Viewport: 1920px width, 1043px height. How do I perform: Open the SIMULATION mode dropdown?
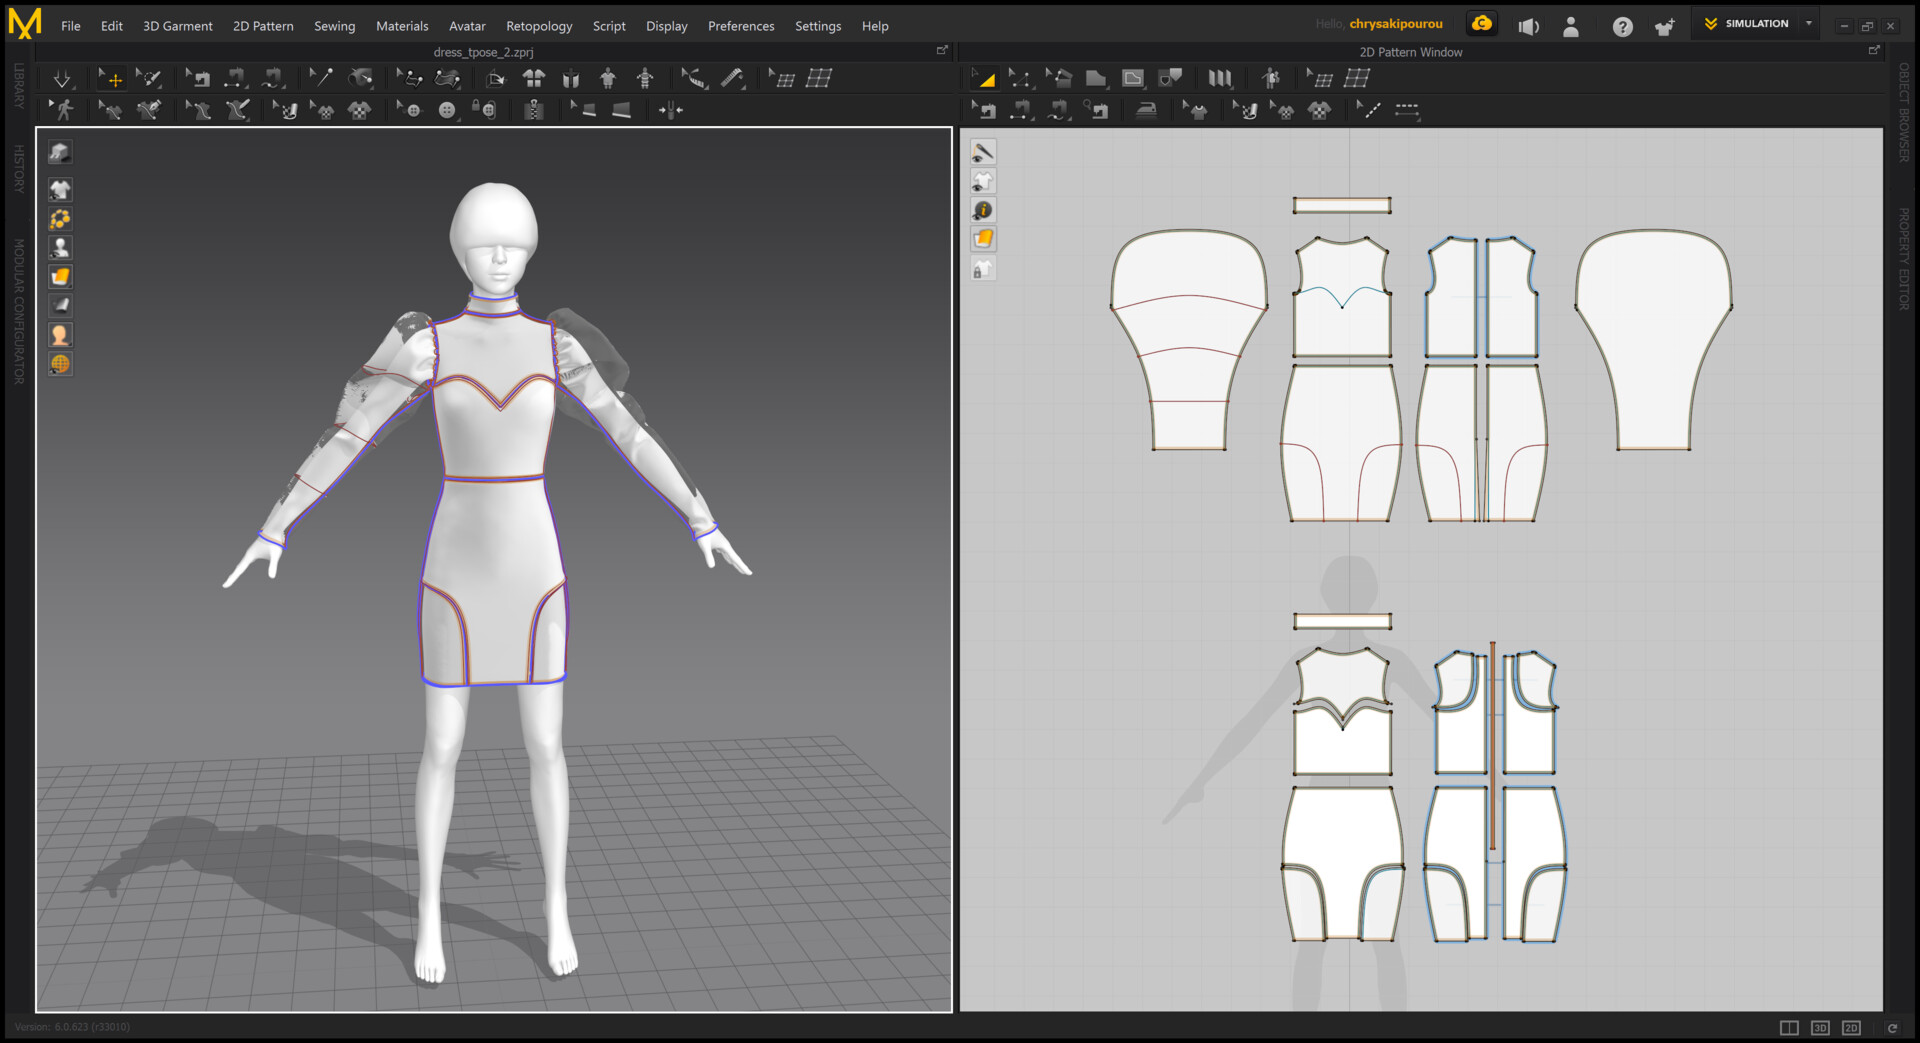(1808, 24)
